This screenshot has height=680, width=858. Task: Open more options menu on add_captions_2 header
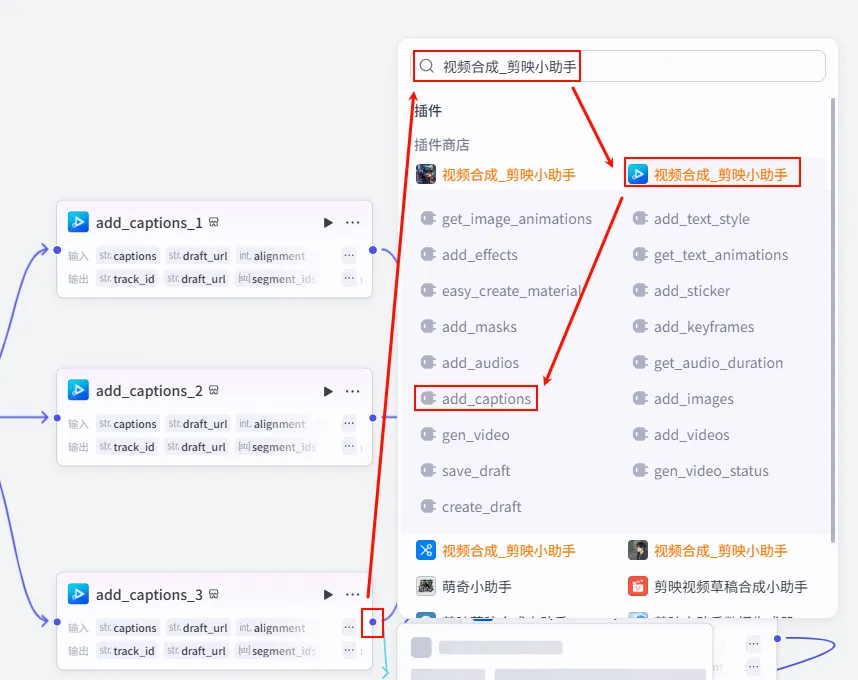click(x=352, y=391)
